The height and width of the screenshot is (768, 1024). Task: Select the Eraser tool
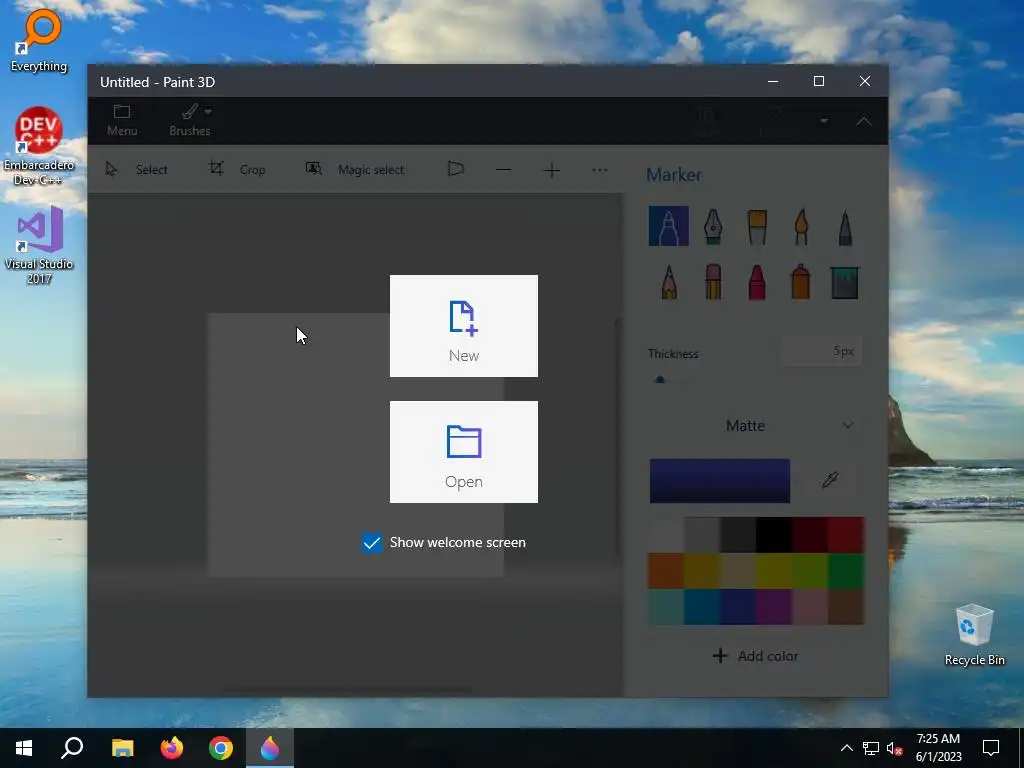pyautogui.click(x=713, y=282)
